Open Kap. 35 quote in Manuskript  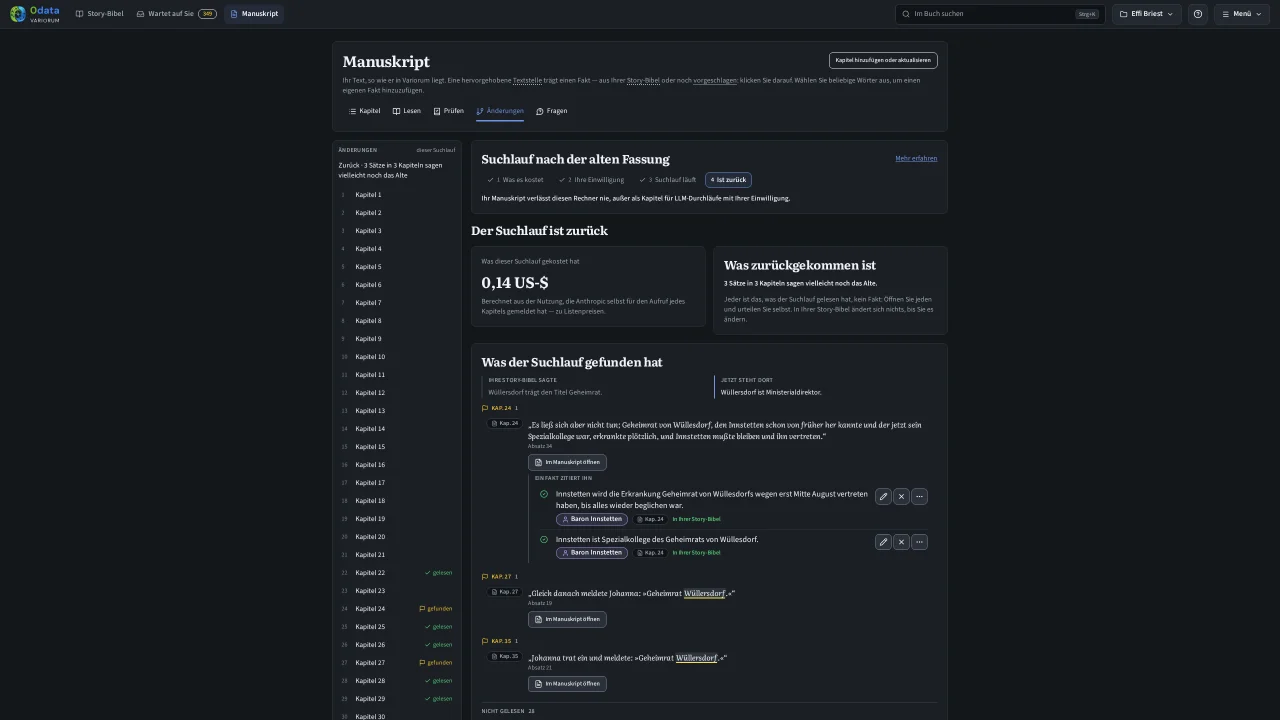point(567,684)
